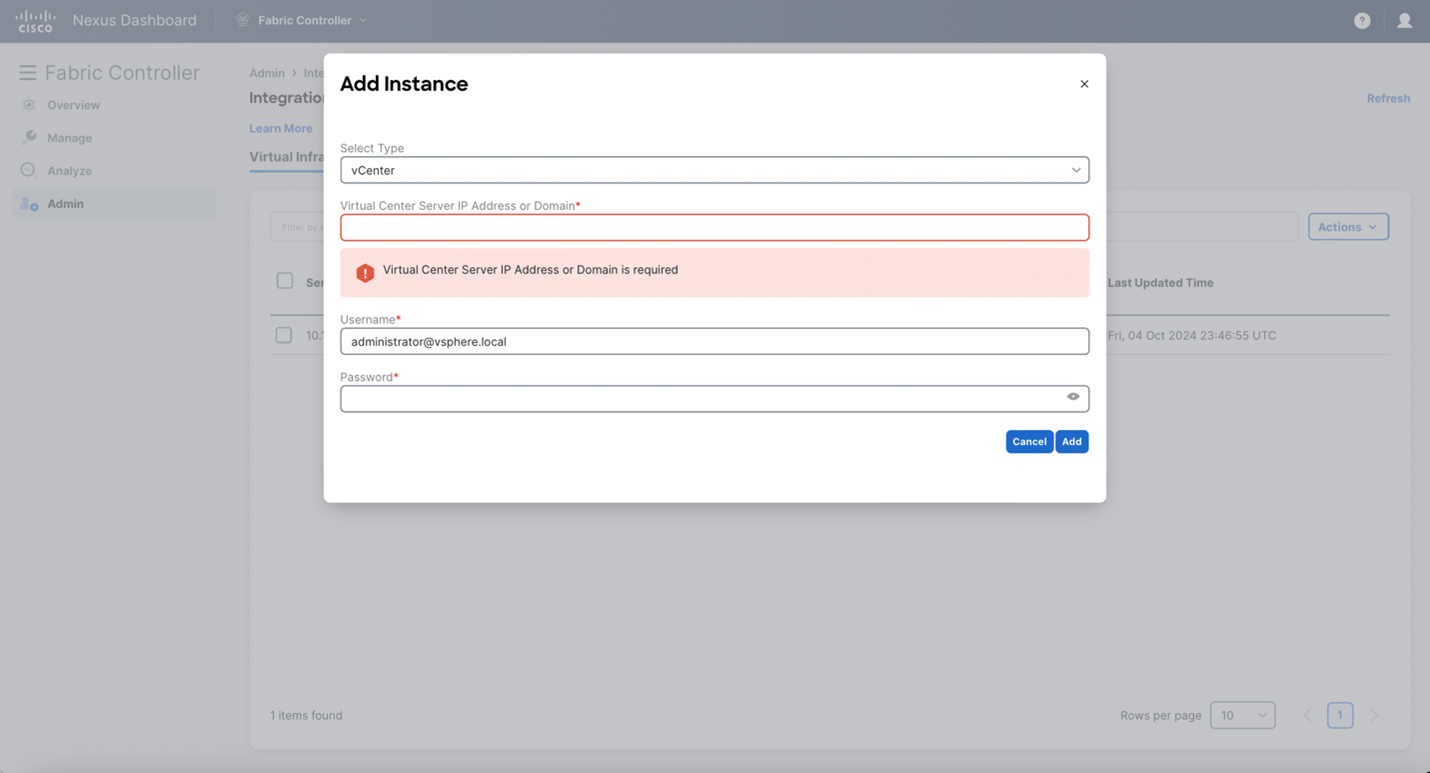The width and height of the screenshot is (1430, 773).
Task: Click the Fri, 04 Oct 2024 timestamp cell
Action: click(x=1192, y=336)
